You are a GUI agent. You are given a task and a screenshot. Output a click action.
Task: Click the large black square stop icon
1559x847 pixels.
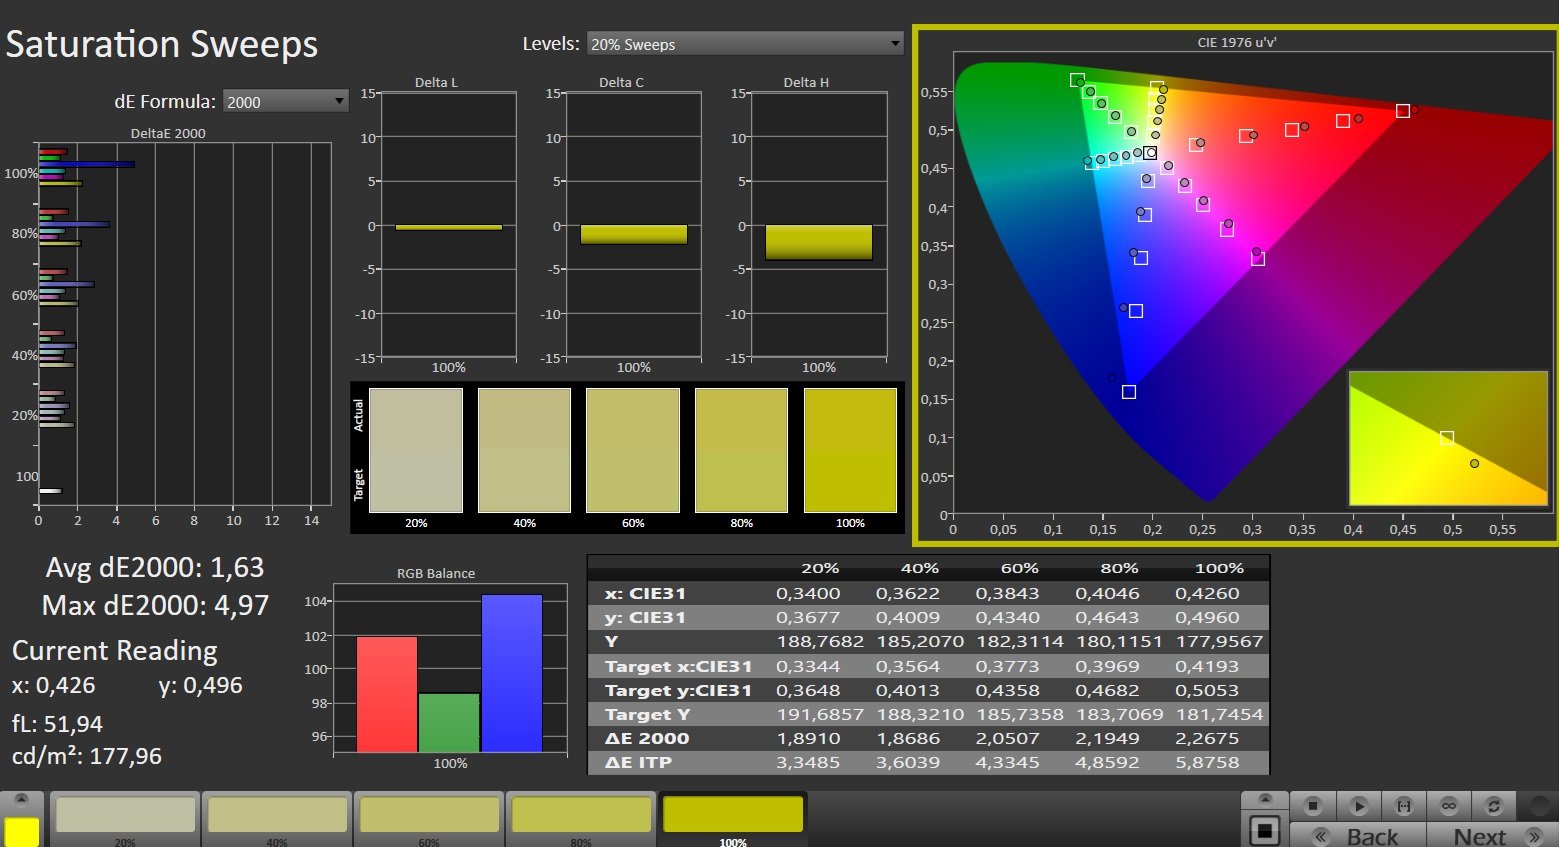(x=1265, y=830)
